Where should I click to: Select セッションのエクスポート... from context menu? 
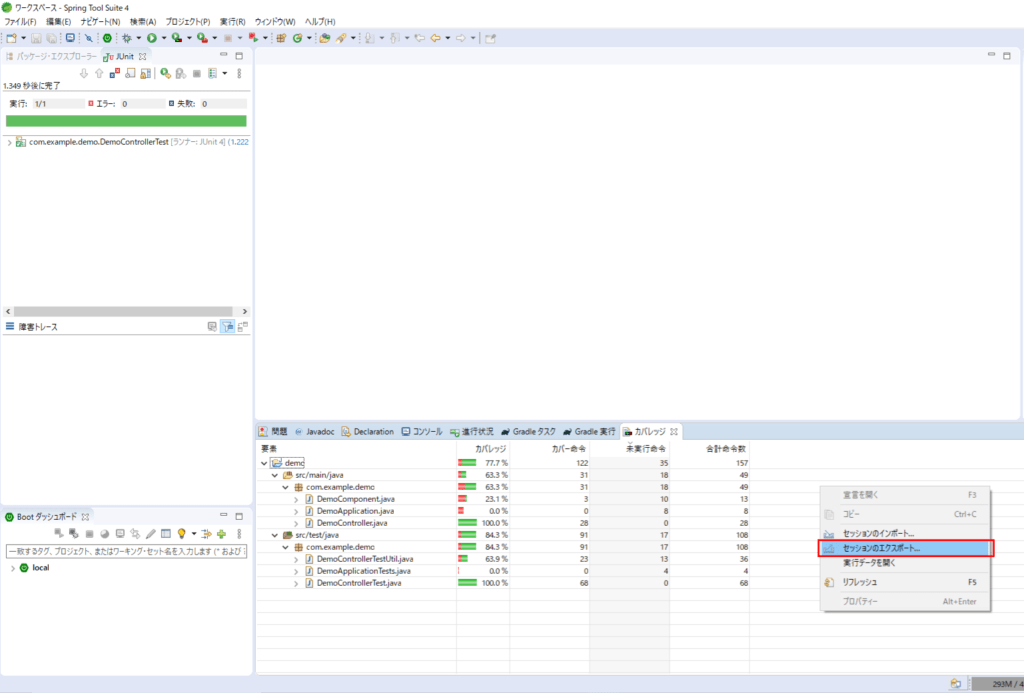[880, 548]
